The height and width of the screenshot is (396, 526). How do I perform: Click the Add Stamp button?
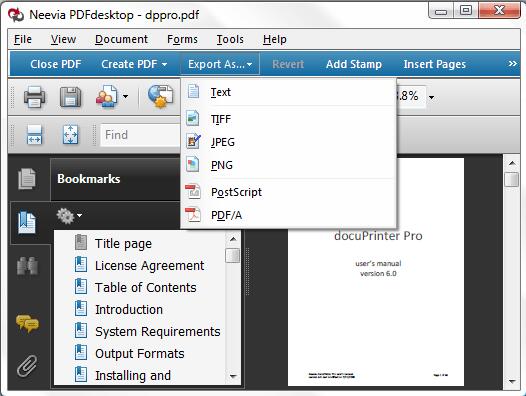point(354,64)
